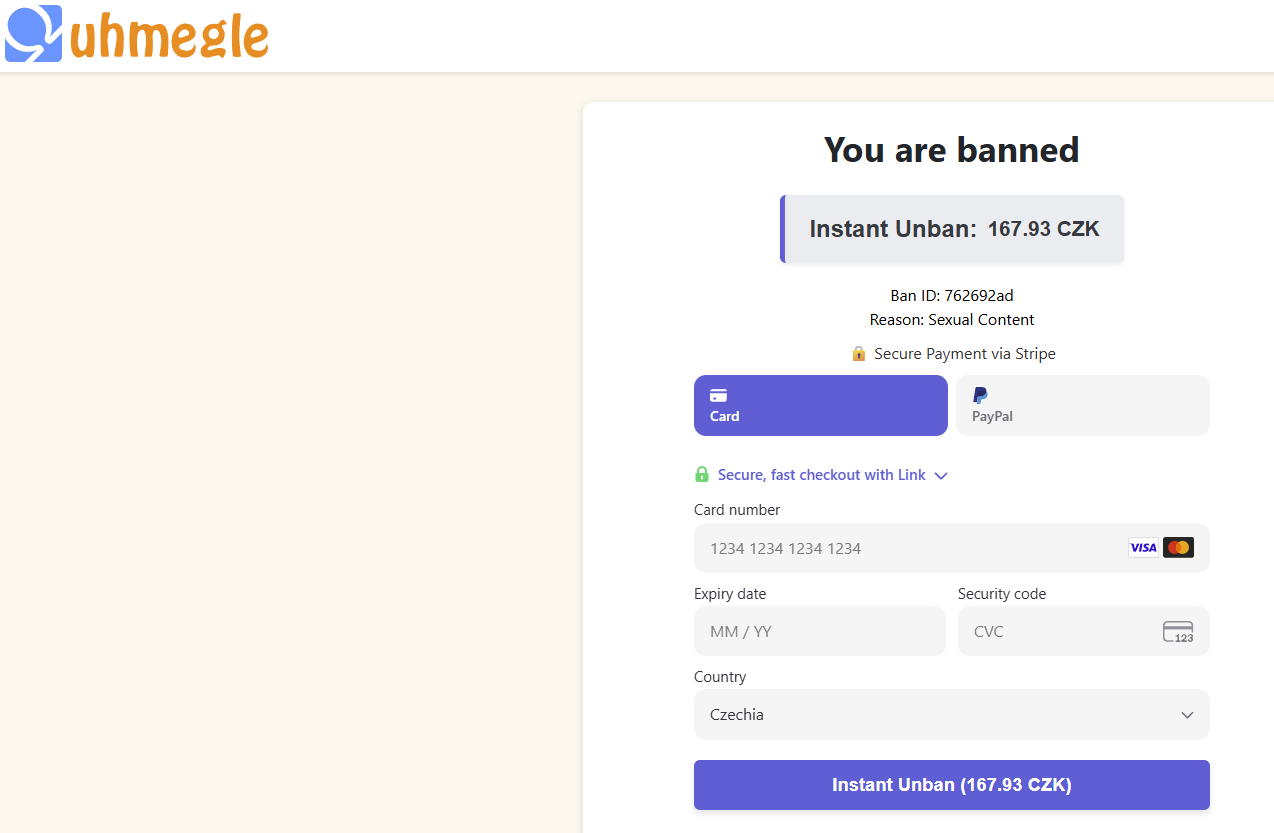
Task: Click the Secure Payment via Stripe text
Action: [964, 353]
